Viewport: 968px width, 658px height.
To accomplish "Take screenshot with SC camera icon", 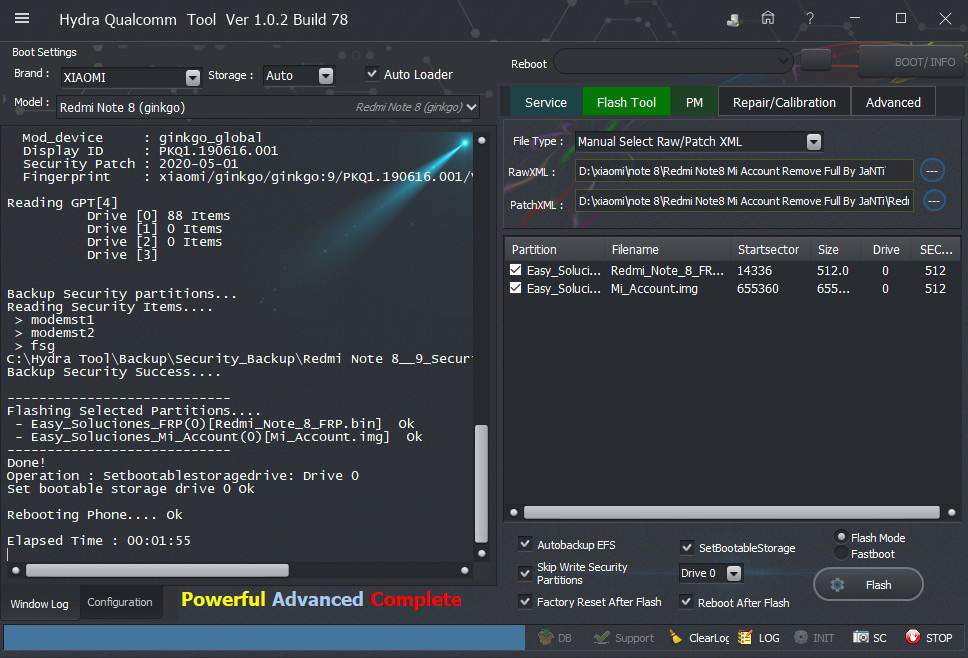I will [861, 637].
